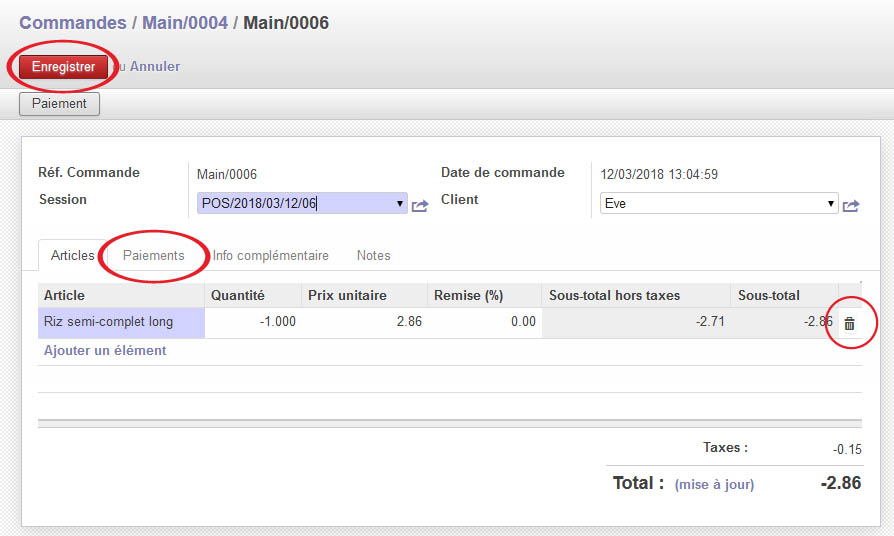Go back to Main/0004 breadcrumb
This screenshot has width=894, height=536.
click(185, 22)
